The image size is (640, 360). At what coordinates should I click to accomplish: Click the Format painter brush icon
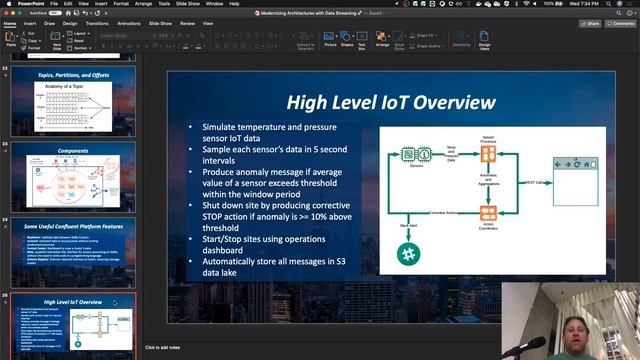point(24,48)
